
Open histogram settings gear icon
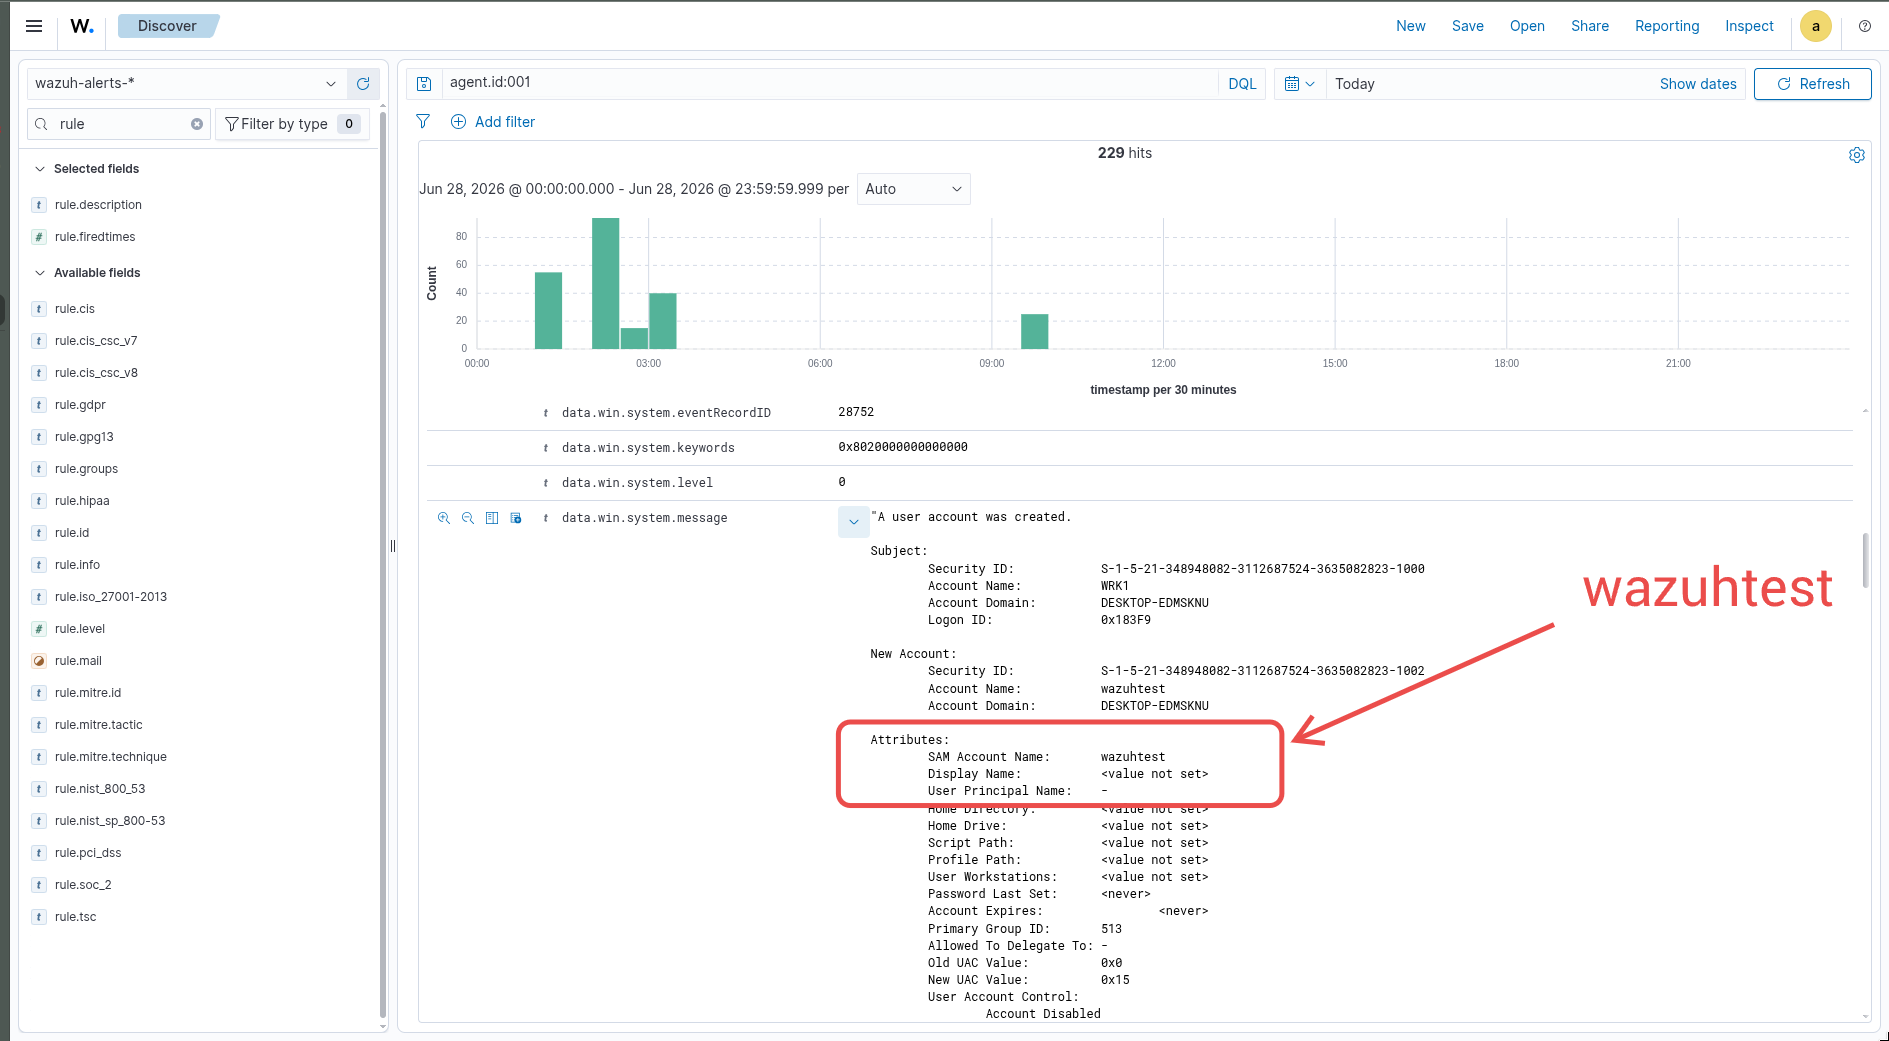[x=1857, y=155]
